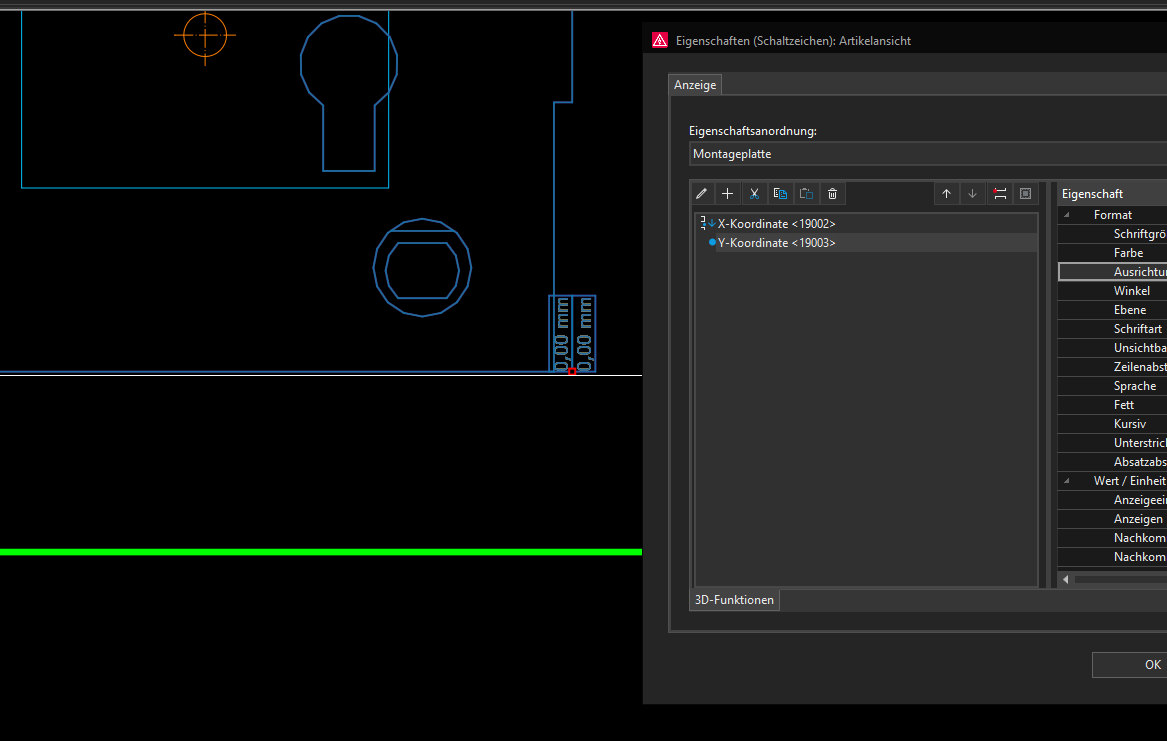Switch to the Anzeige tab
The width and height of the screenshot is (1167, 741).
(x=695, y=85)
